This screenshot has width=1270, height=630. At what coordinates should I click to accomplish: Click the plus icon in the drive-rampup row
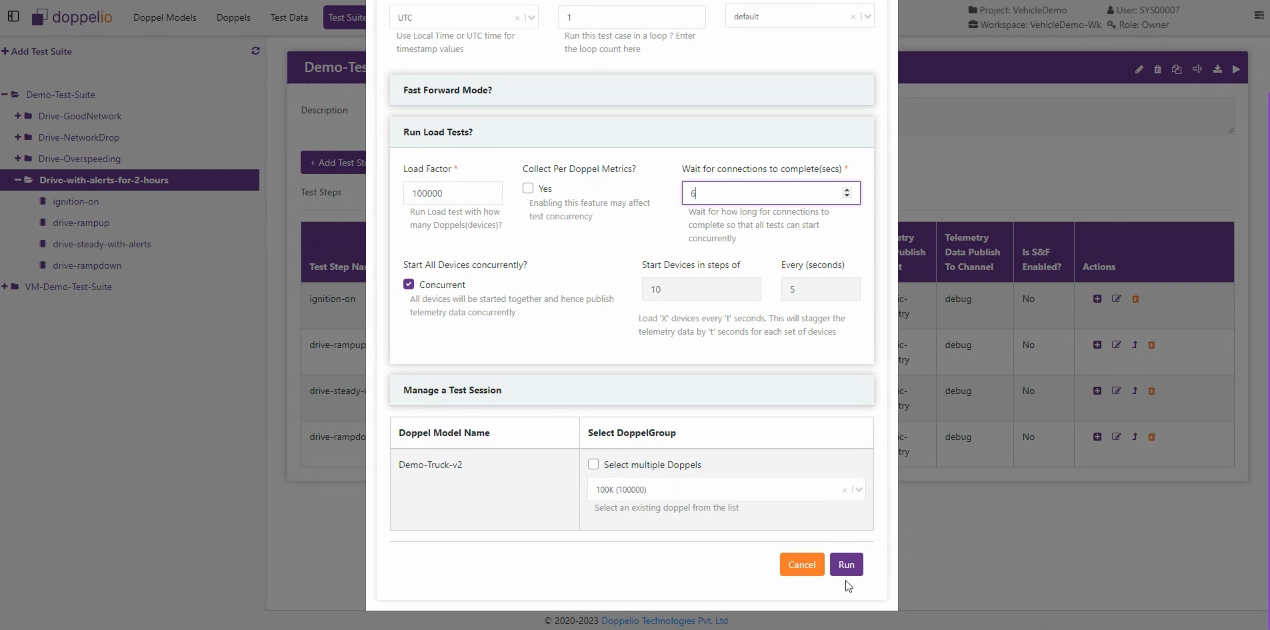click(x=1097, y=345)
